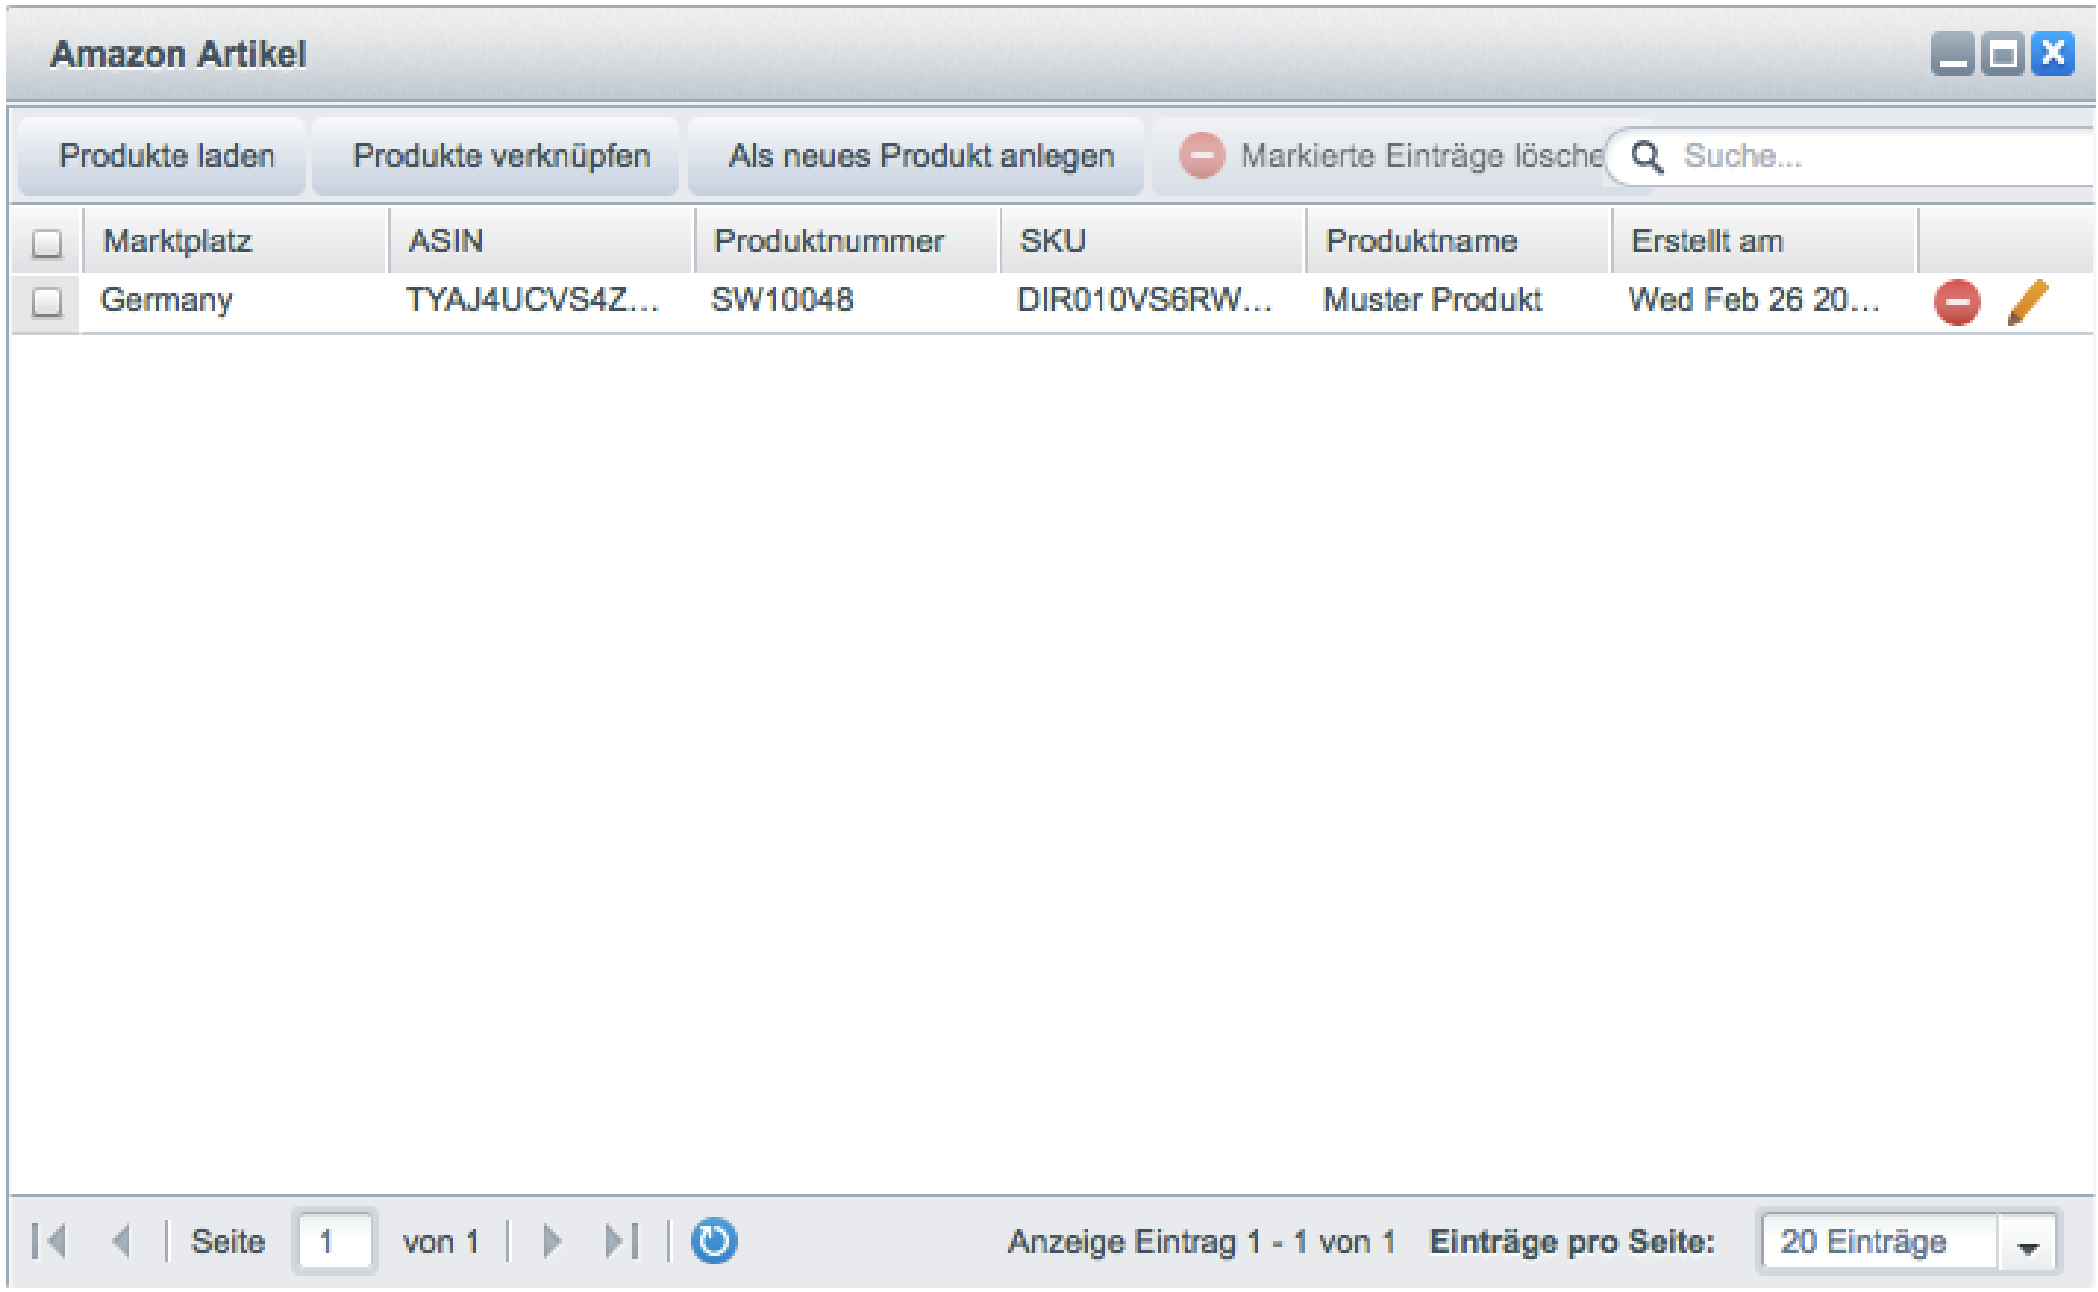Viewport: 2098px width, 1292px height.
Task: Go to the previous page arrow
Action: point(121,1241)
